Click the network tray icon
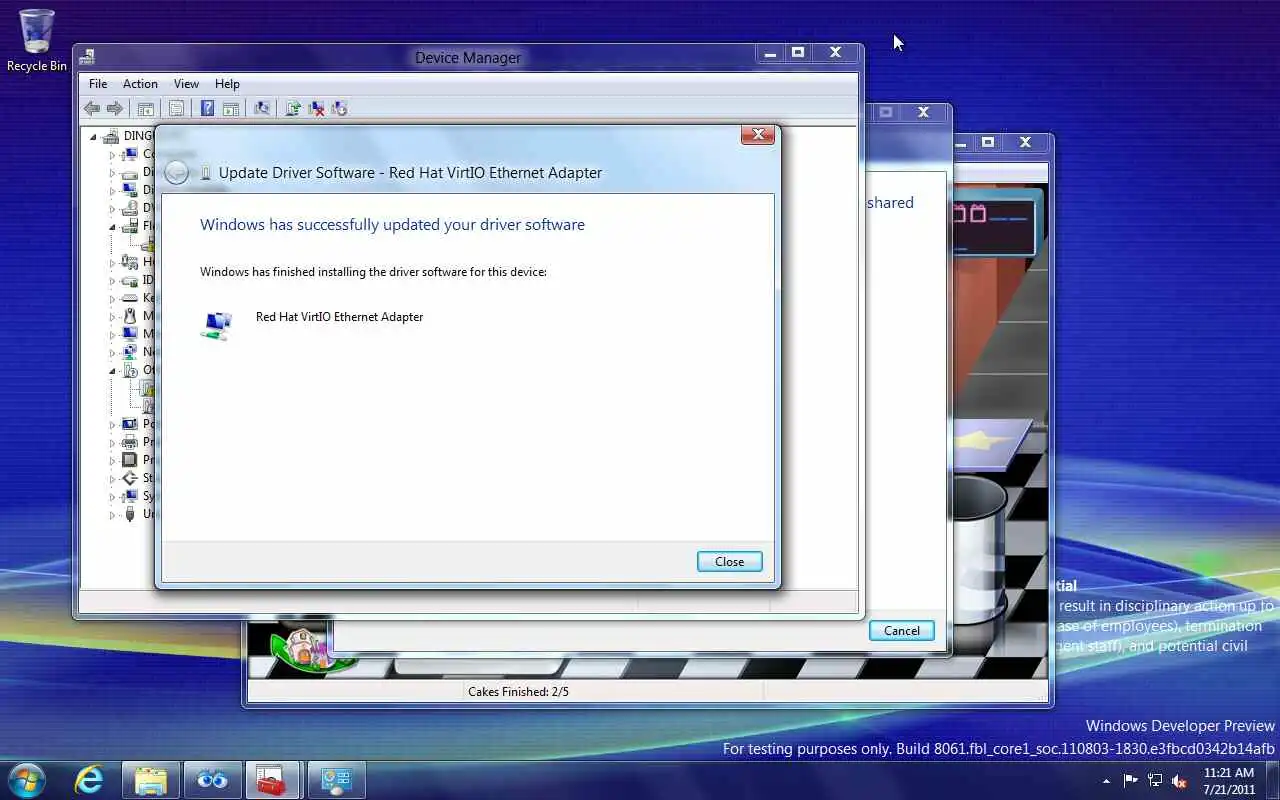 (x=1155, y=781)
